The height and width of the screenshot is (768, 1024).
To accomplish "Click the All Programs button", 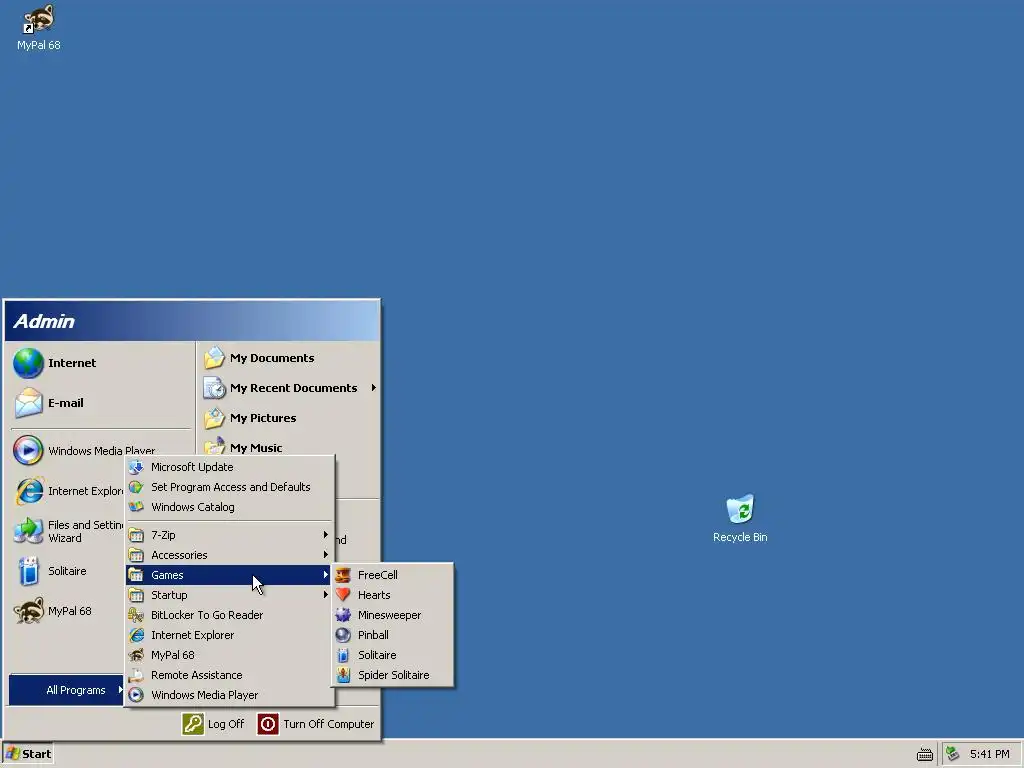I will pyautogui.click(x=67, y=690).
